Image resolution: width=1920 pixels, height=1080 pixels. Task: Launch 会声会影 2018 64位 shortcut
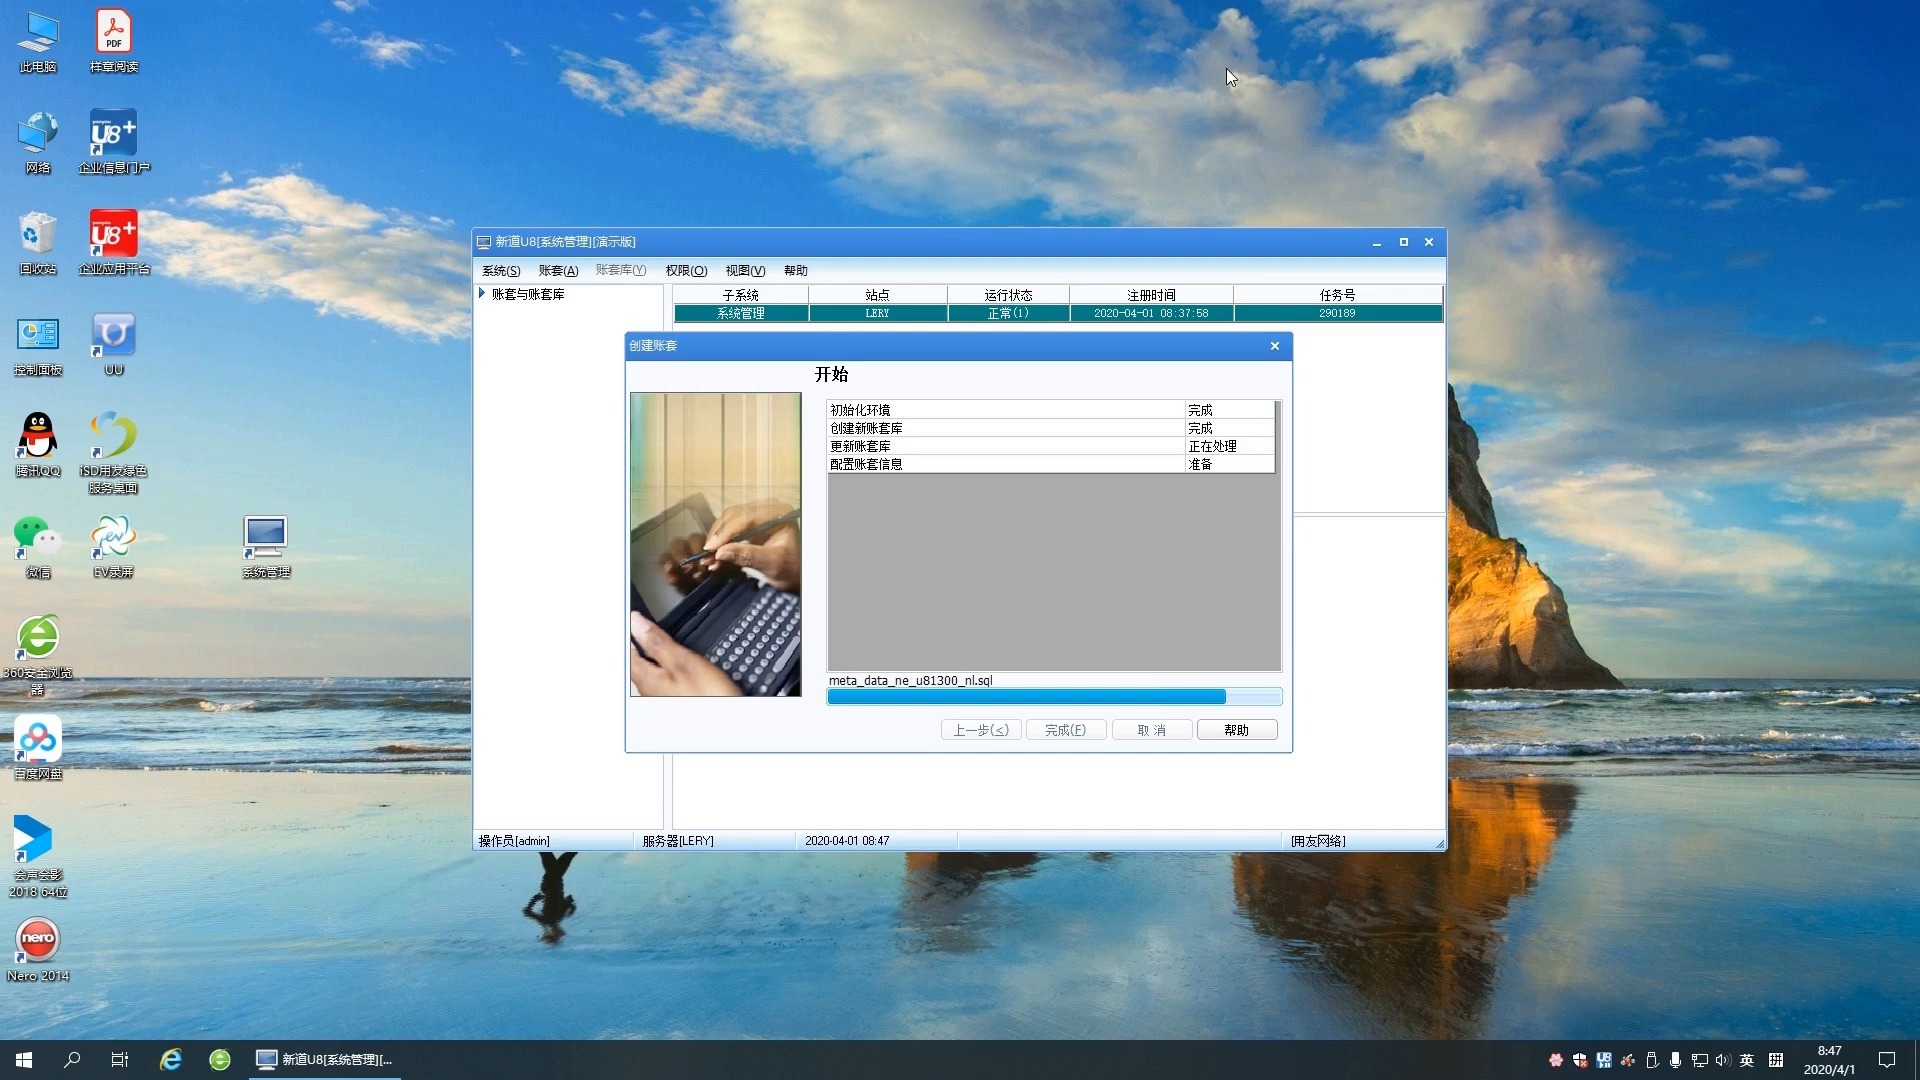click(38, 857)
